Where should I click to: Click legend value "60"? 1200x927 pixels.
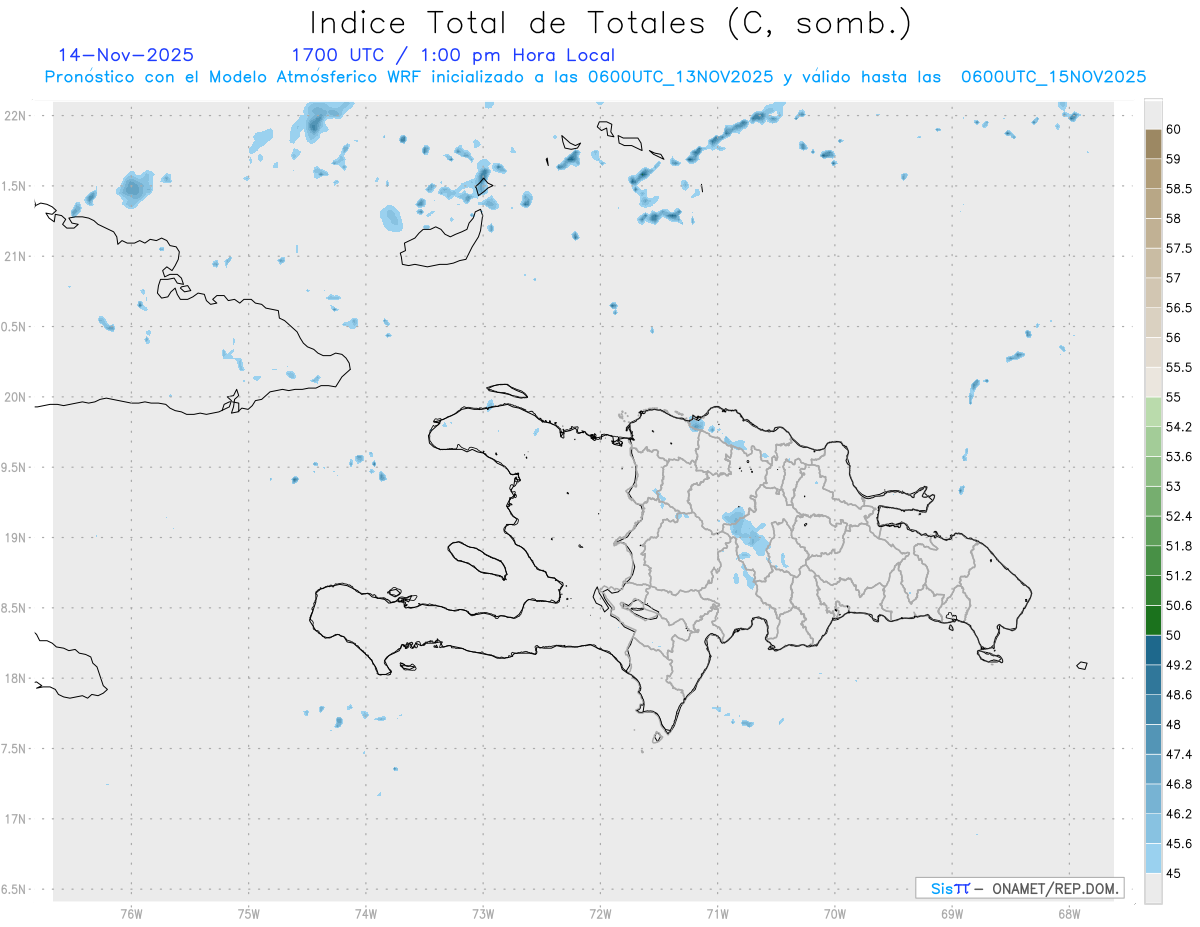click(x=1174, y=129)
